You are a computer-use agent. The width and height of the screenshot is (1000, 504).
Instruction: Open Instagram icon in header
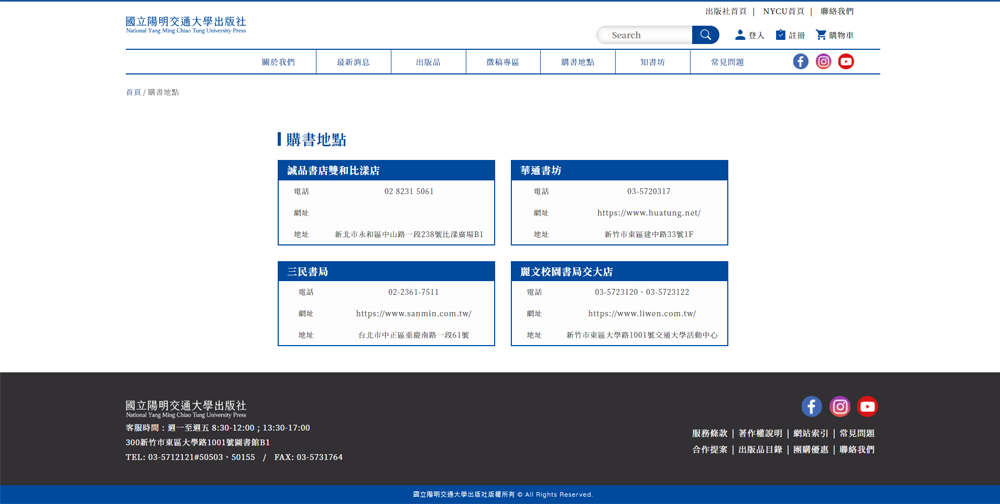823,61
